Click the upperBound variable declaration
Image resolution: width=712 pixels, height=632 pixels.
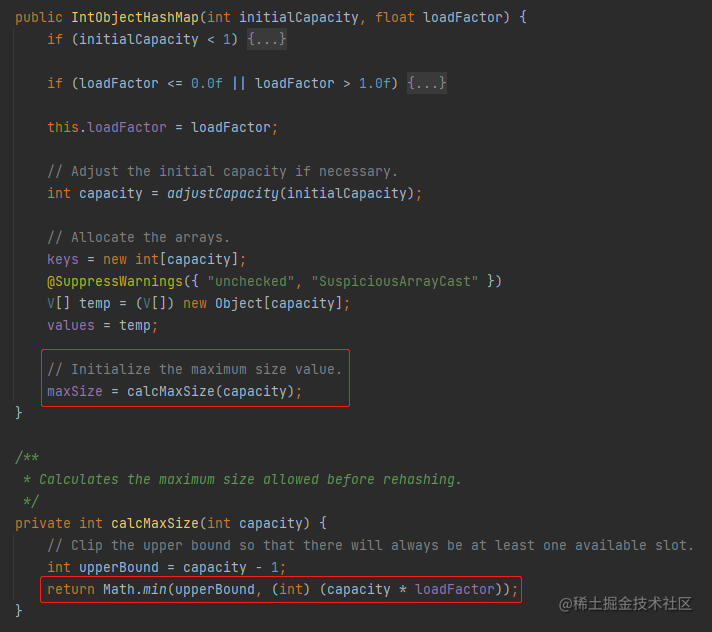[x=119, y=568]
